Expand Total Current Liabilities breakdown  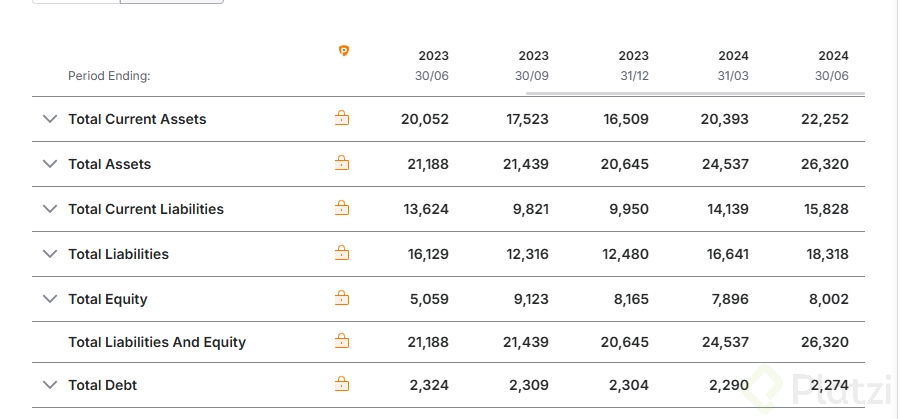pyautogui.click(x=50, y=209)
